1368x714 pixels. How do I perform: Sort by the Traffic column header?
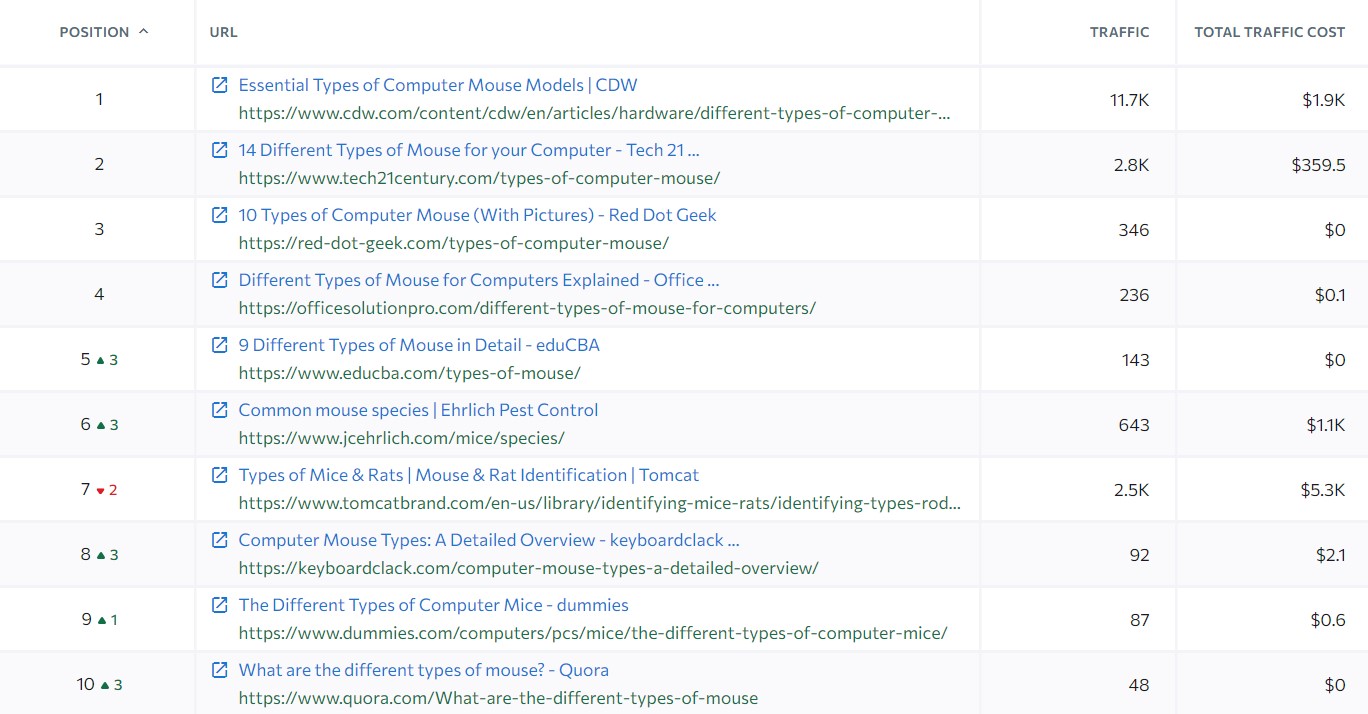tap(1119, 32)
